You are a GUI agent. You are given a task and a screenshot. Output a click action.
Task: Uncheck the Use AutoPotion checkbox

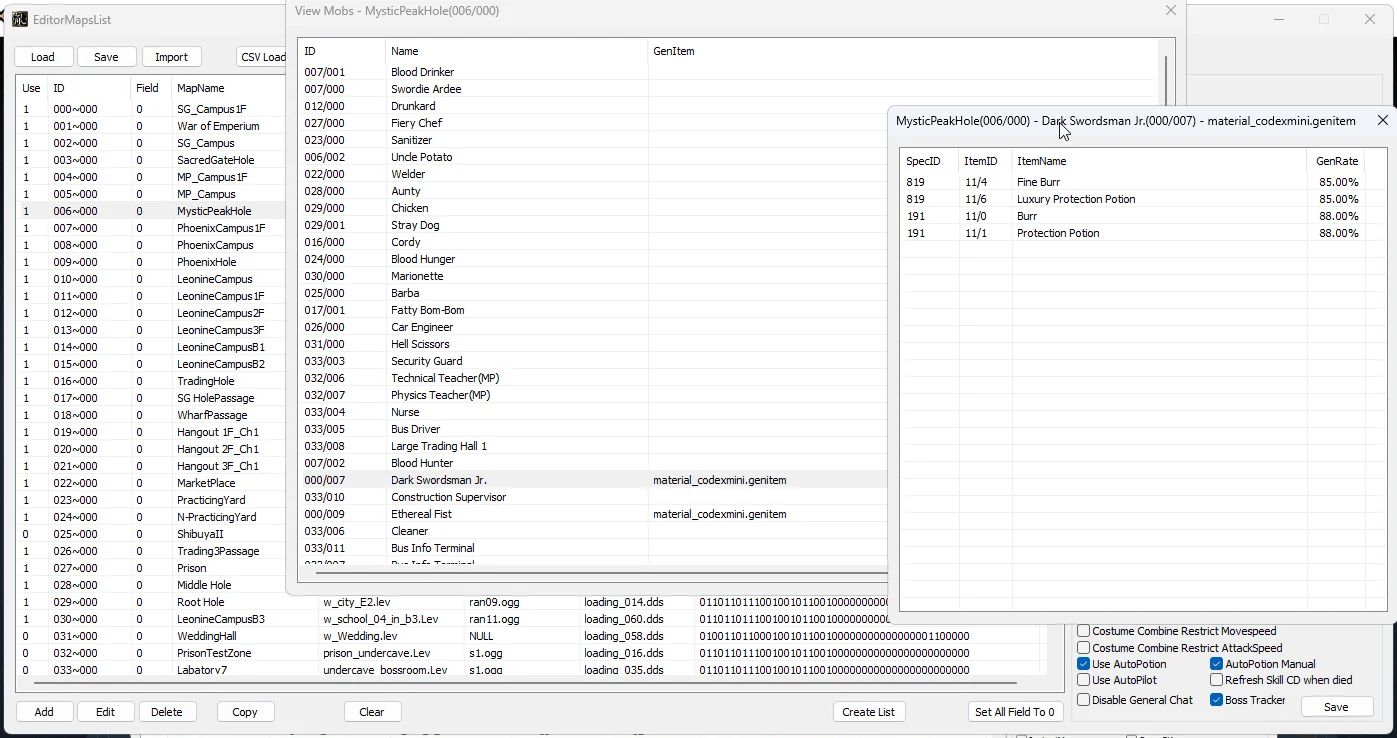tap(1084, 664)
